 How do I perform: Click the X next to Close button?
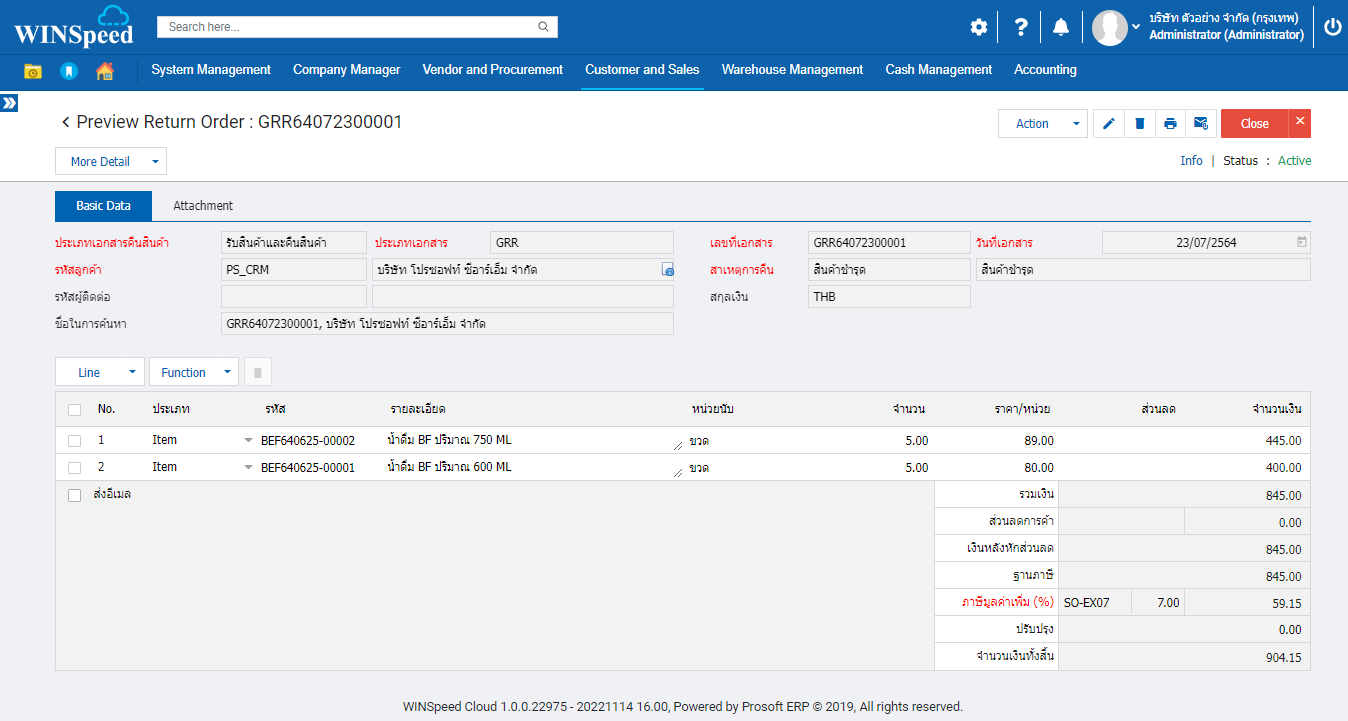pyautogui.click(x=1300, y=123)
